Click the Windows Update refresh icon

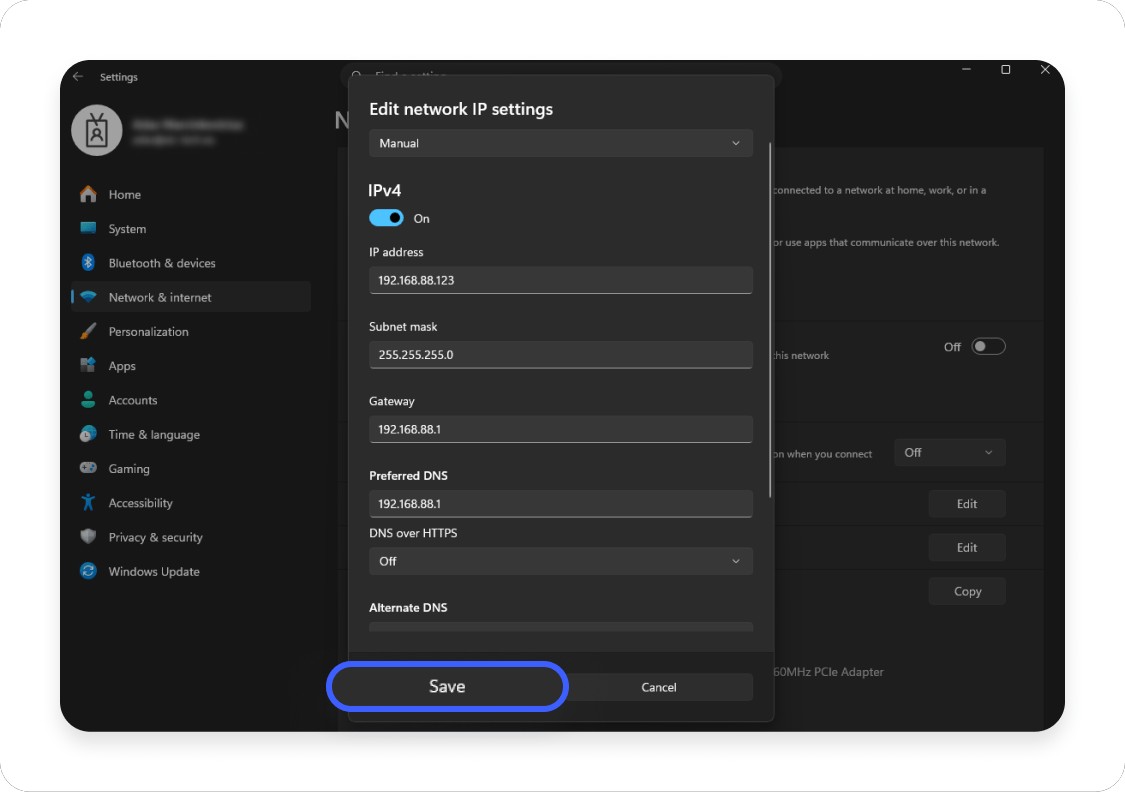[x=88, y=571]
